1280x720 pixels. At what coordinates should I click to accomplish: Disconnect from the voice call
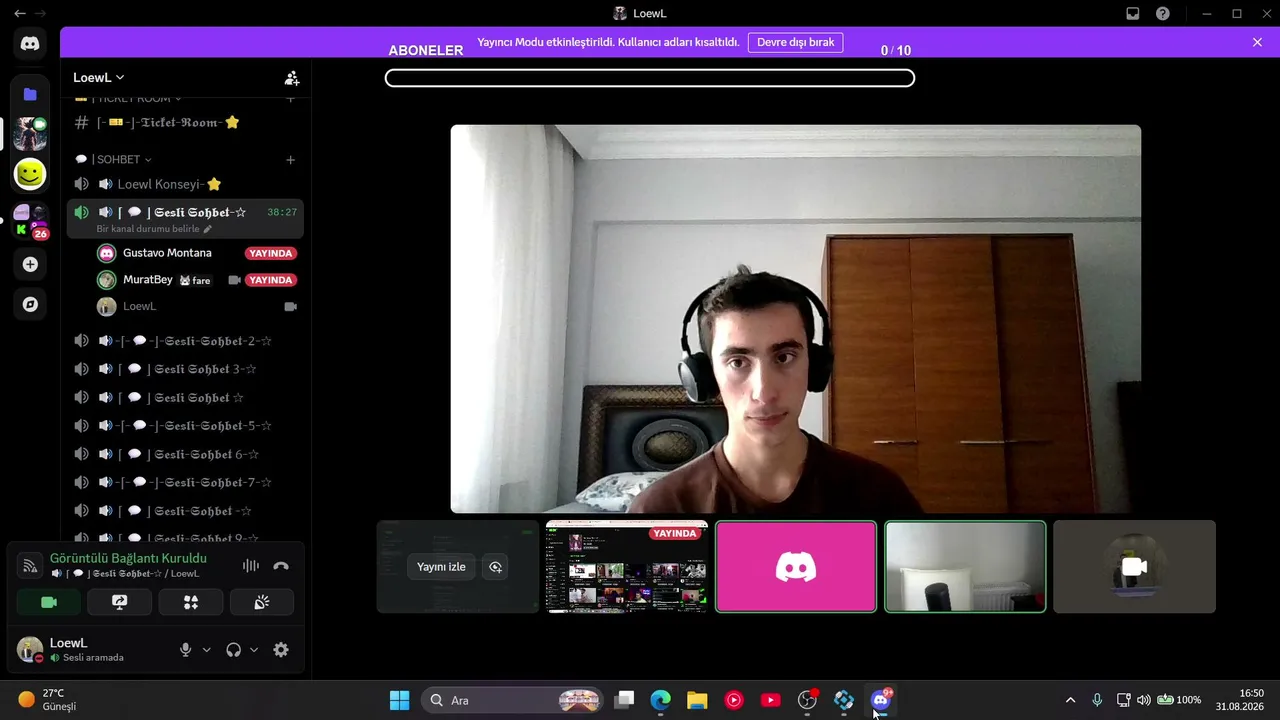[281, 566]
